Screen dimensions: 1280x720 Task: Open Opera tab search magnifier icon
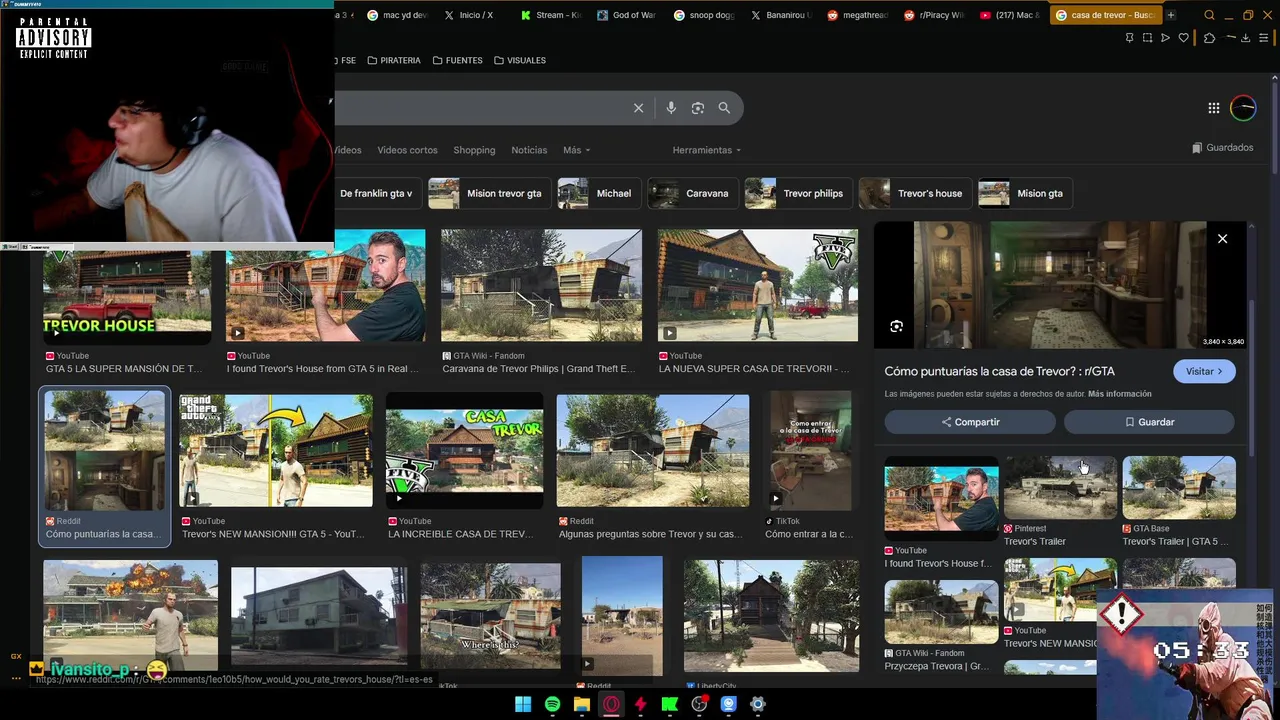(x=1209, y=15)
